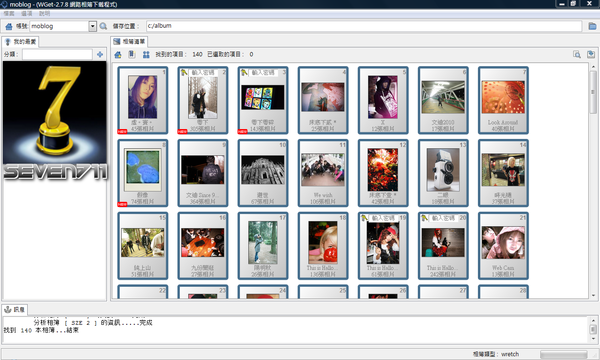Open the third menu in the menu bar
Viewport: 600px width, 360px height.
pyautogui.click(x=44, y=13)
